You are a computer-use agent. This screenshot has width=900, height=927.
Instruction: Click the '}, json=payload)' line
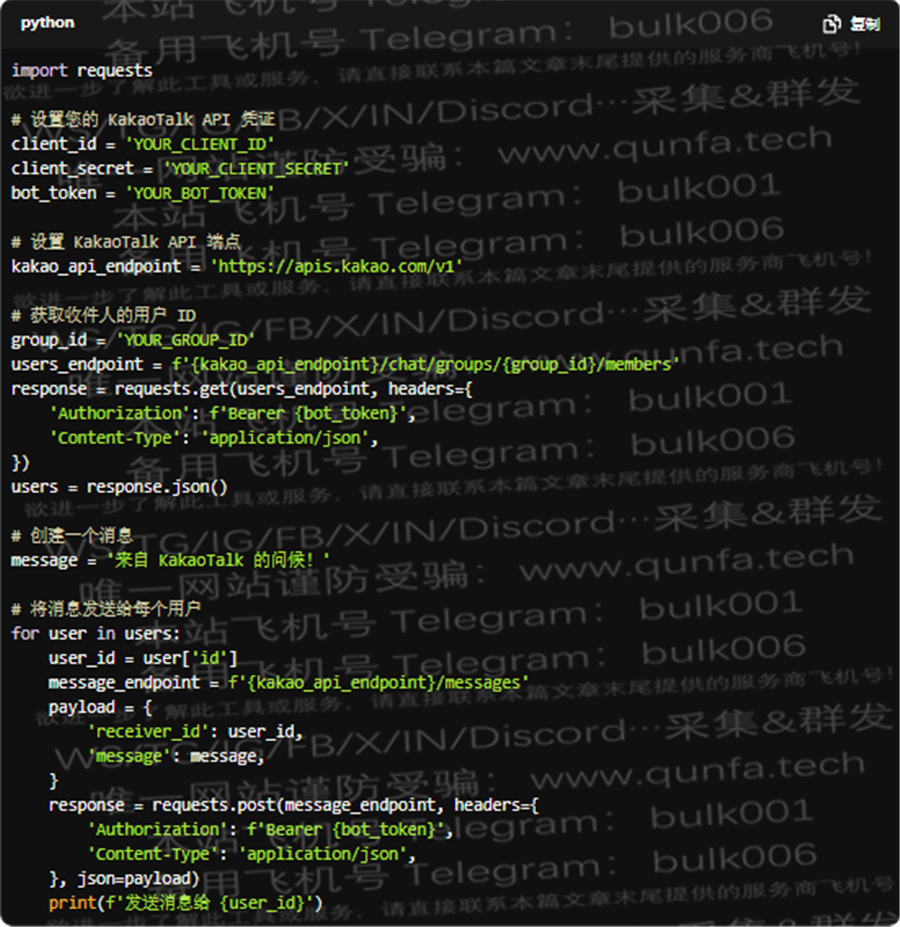124,879
